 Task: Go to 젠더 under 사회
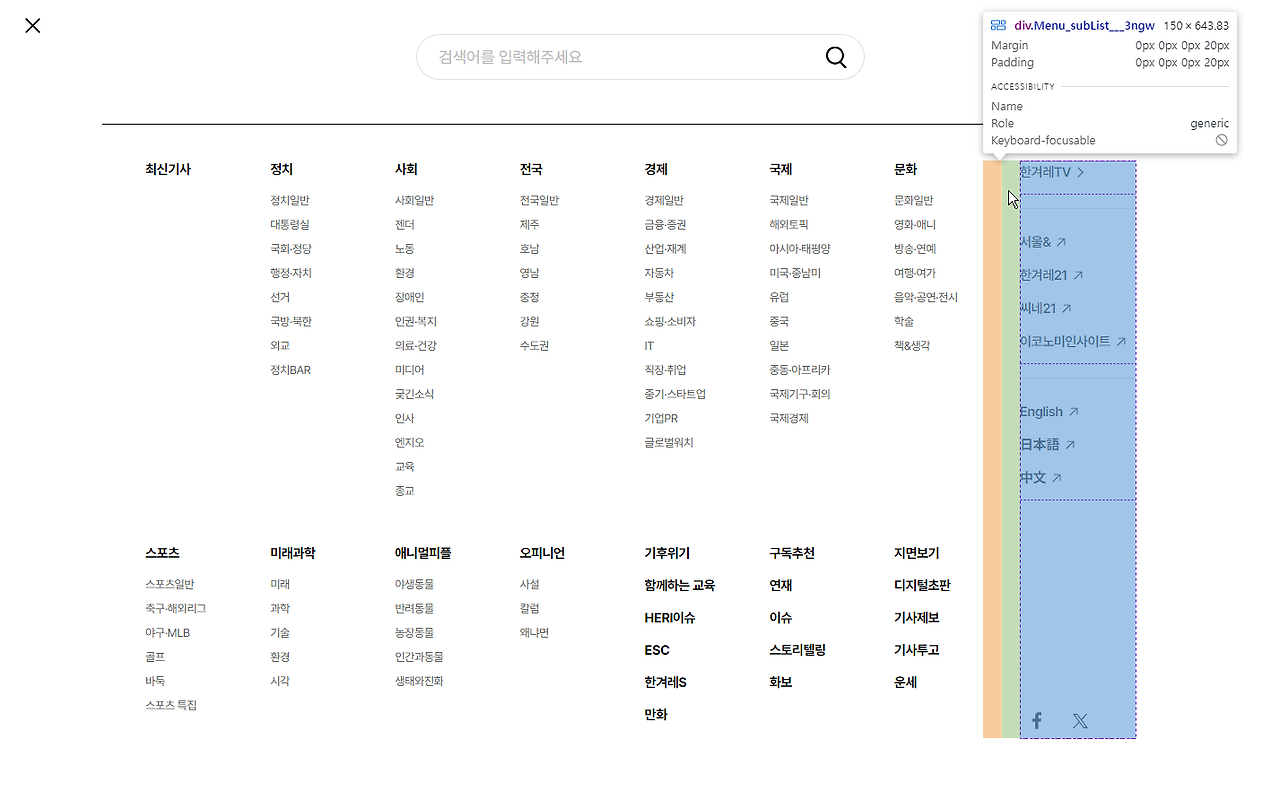click(x=405, y=225)
